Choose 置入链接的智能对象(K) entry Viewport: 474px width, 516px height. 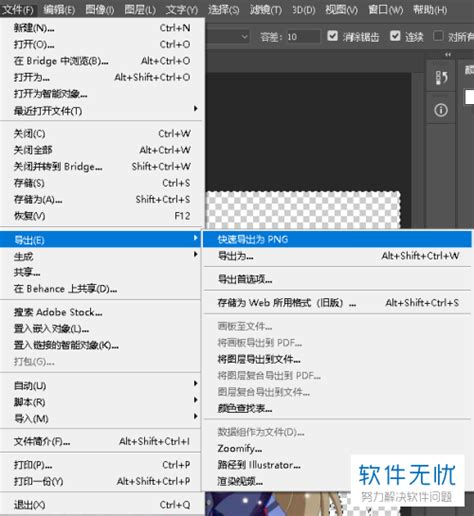click(101, 345)
